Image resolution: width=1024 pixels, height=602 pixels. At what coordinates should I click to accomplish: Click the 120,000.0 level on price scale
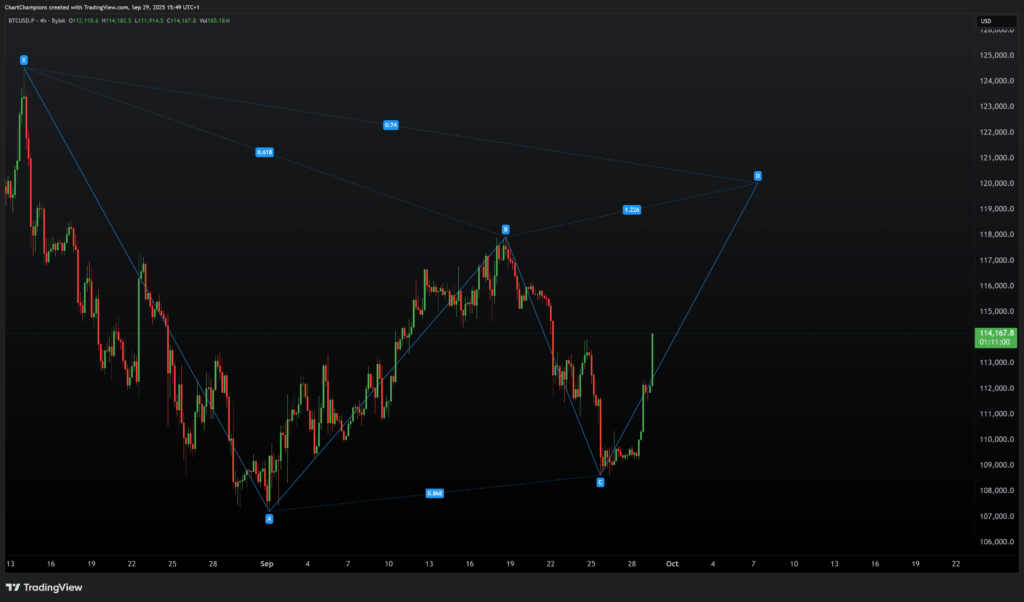995,184
